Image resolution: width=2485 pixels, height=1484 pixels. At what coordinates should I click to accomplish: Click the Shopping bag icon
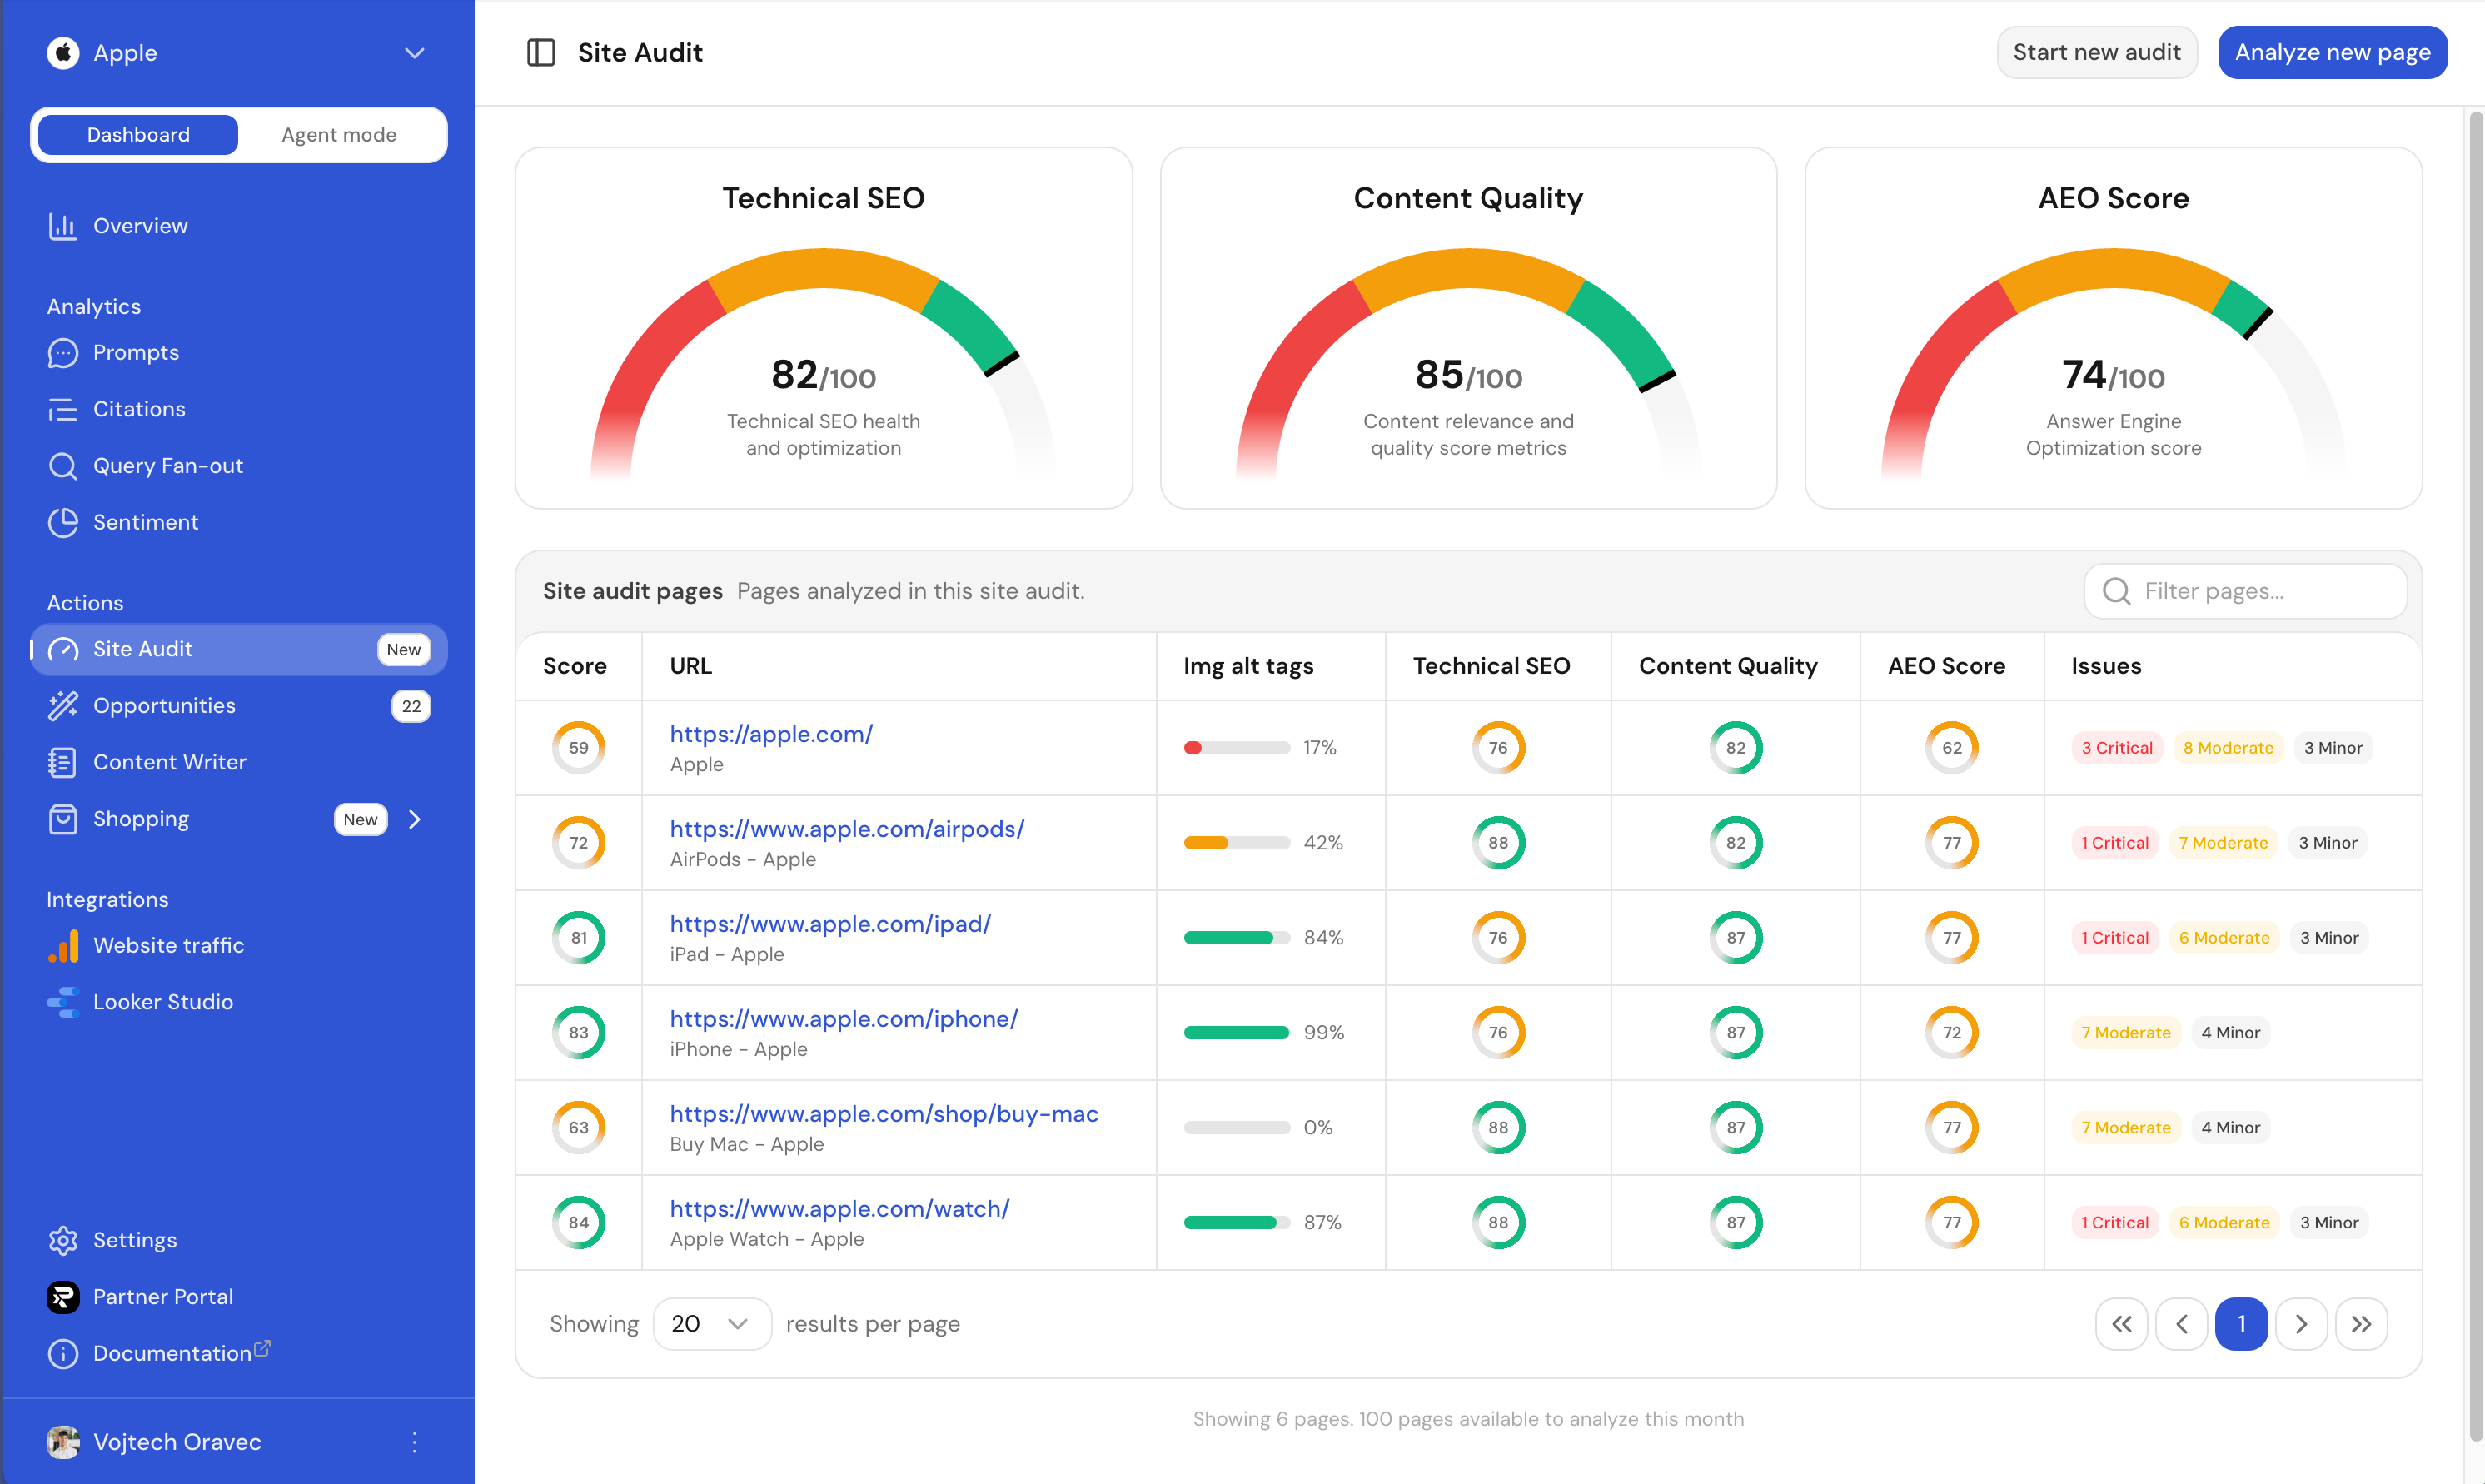coord(63,819)
